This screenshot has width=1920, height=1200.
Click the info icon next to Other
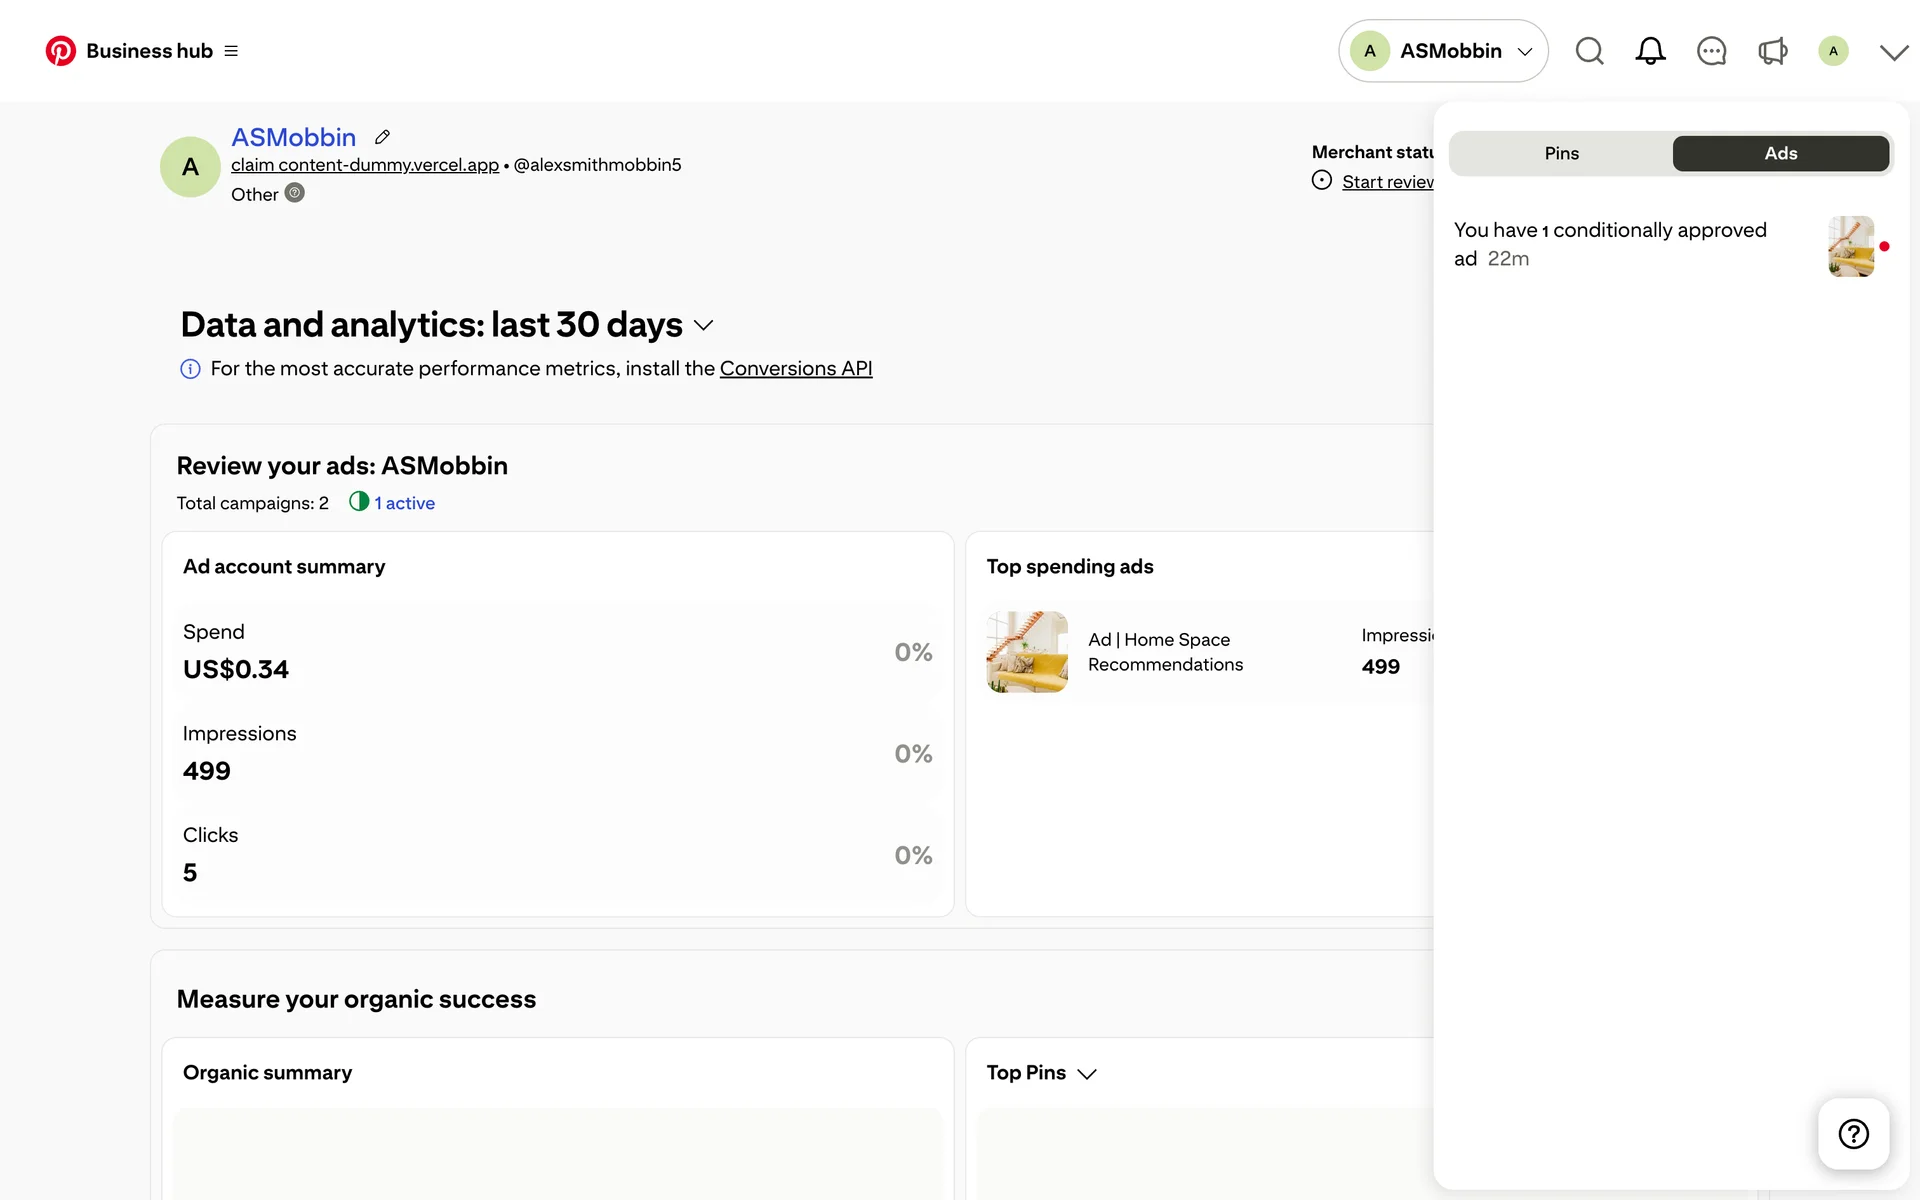coord(294,193)
